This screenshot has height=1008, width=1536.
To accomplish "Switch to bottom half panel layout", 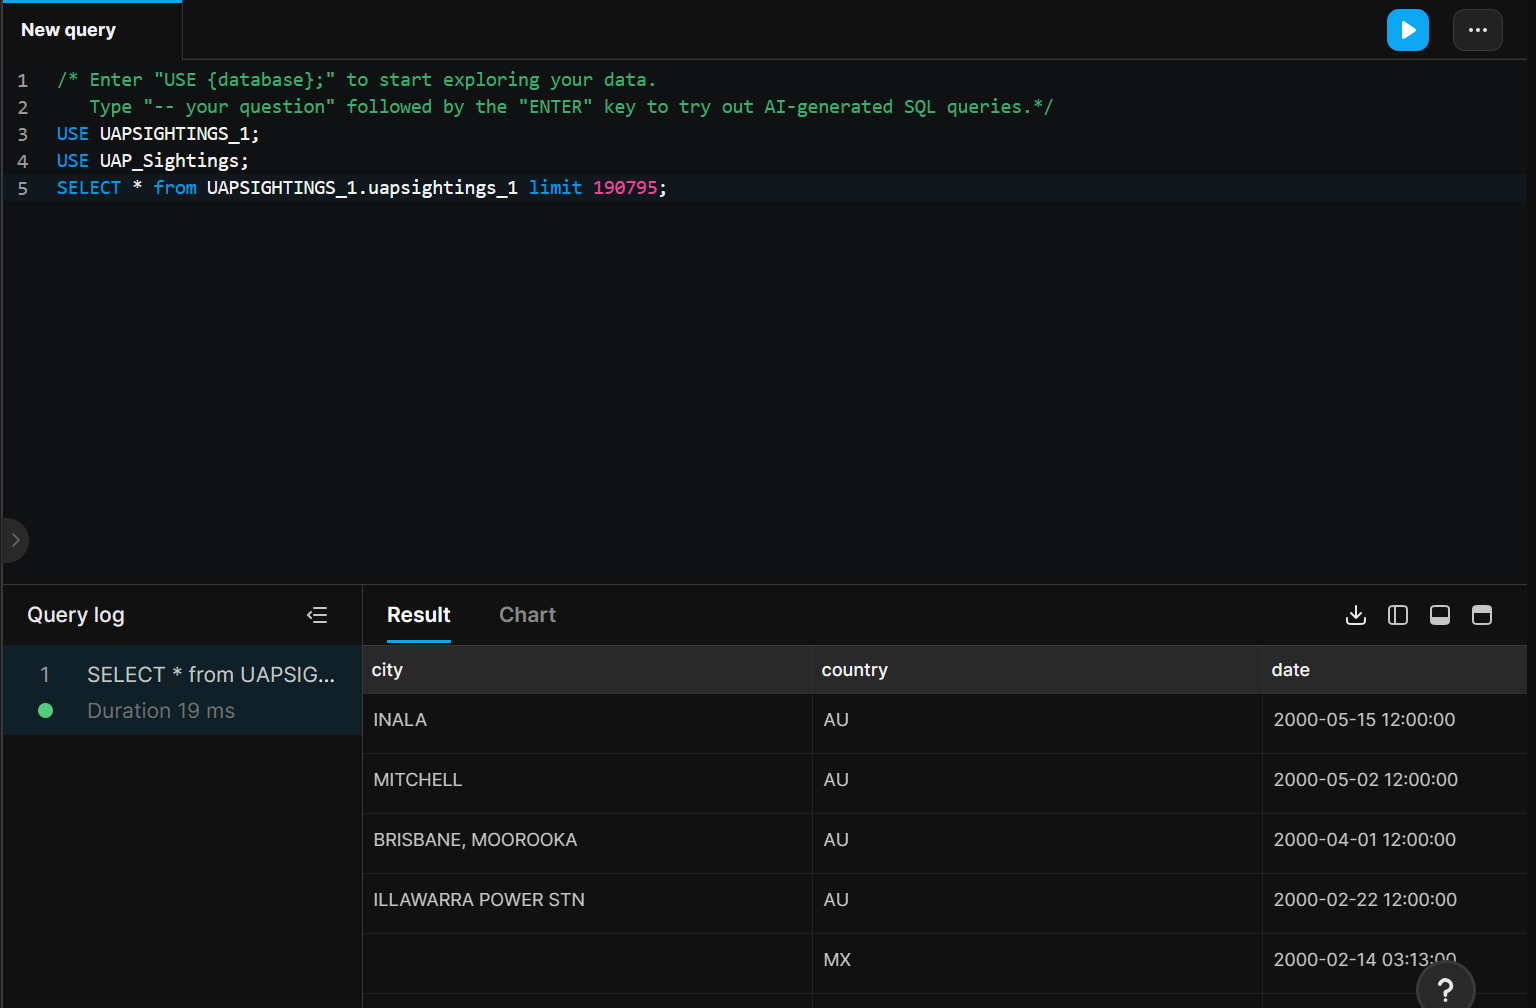I will [x=1440, y=615].
